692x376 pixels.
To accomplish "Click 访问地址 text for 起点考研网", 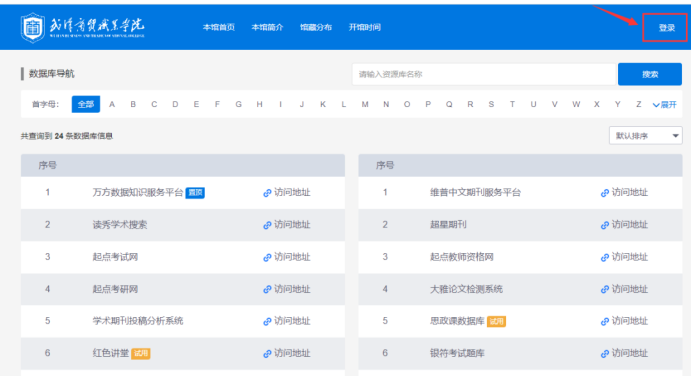I will 292,289.
